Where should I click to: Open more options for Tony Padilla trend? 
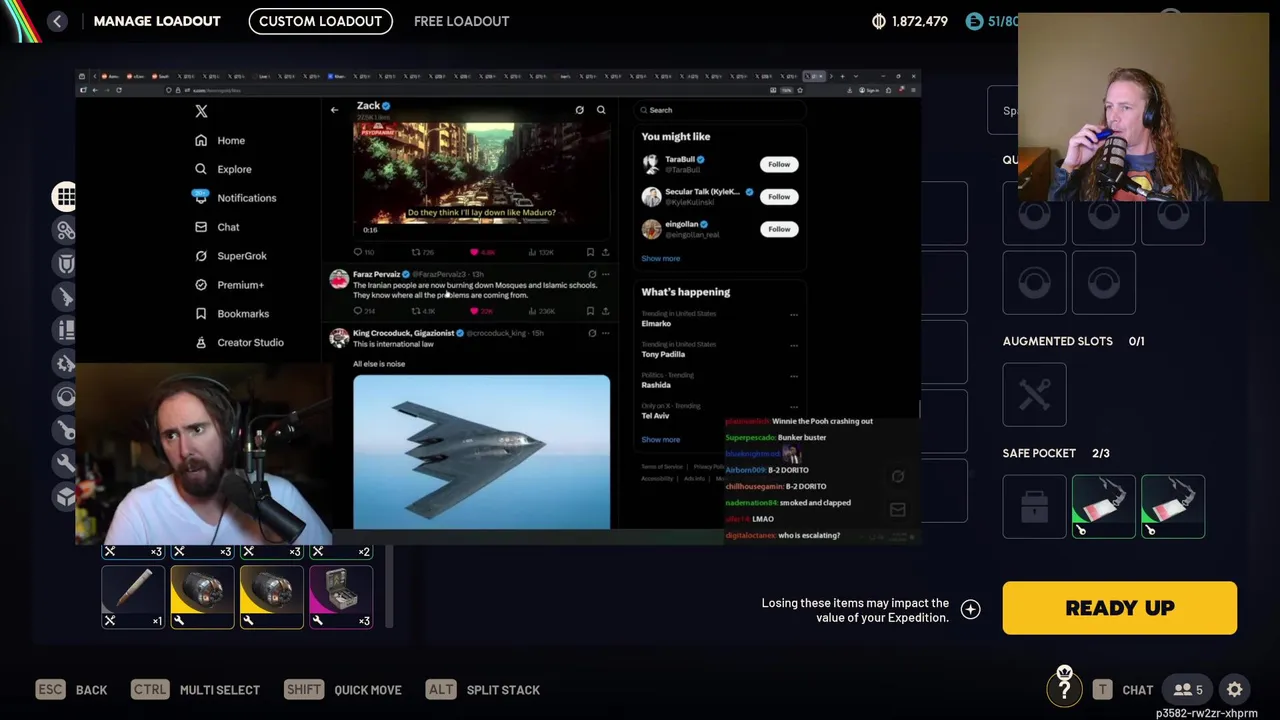click(x=794, y=346)
